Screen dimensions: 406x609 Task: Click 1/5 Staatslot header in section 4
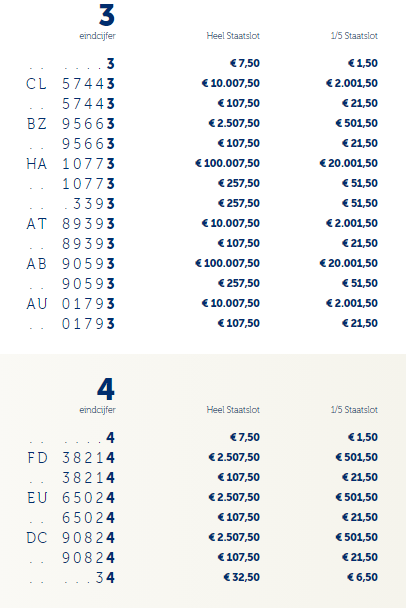click(354, 410)
